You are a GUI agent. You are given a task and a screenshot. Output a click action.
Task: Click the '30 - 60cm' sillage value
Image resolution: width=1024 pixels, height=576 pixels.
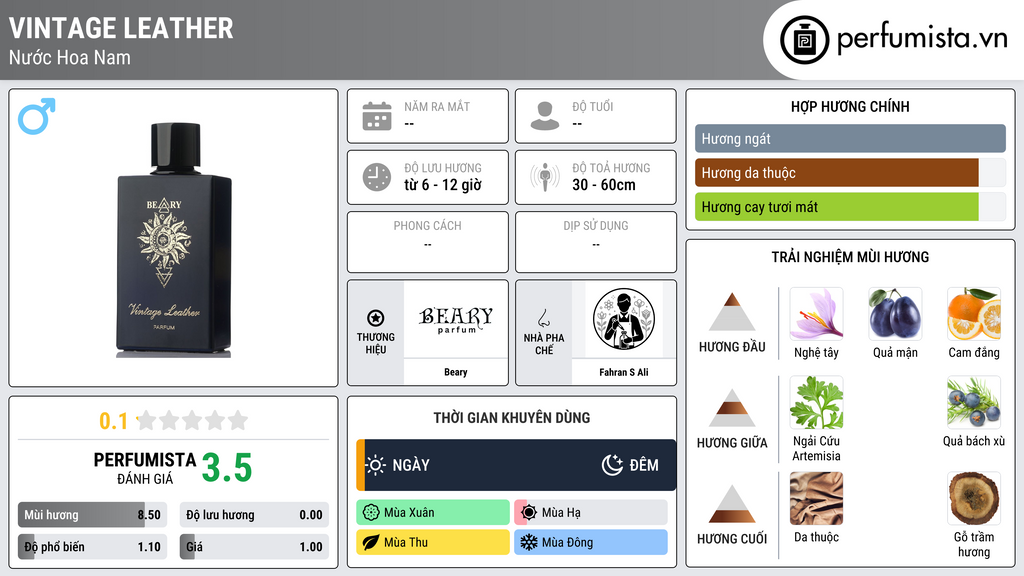604,185
